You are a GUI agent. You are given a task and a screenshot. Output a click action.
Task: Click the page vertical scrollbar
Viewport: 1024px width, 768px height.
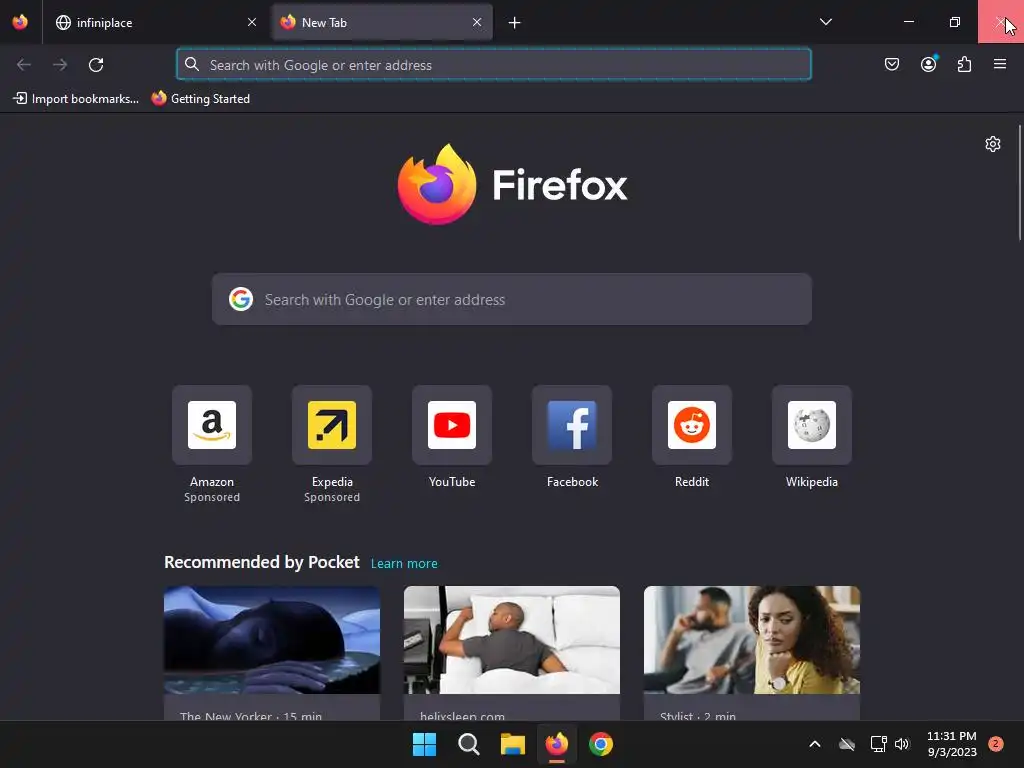click(x=1019, y=183)
